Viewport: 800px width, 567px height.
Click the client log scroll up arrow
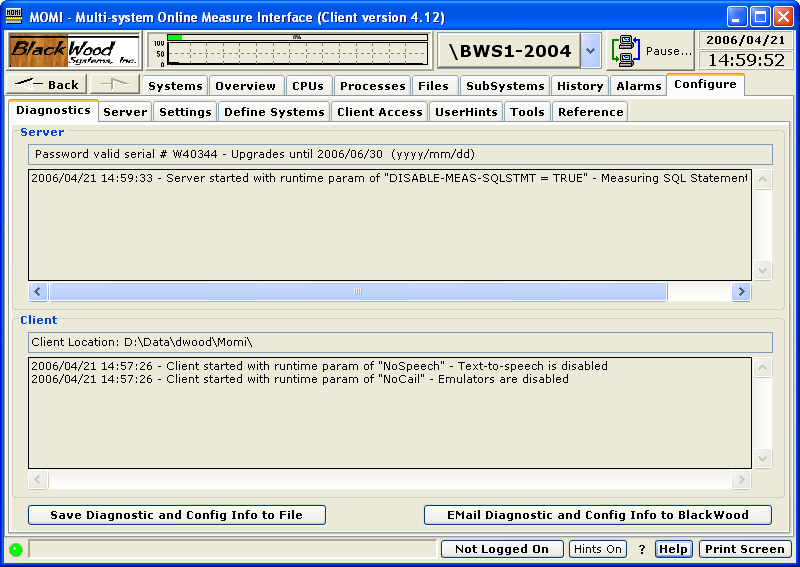click(x=762, y=367)
